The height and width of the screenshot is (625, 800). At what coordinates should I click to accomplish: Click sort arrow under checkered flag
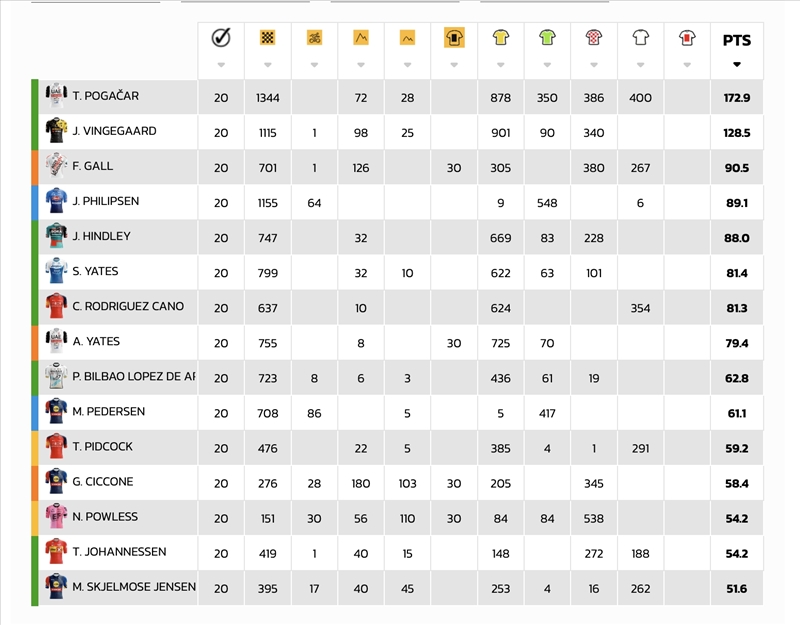(x=268, y=64)
